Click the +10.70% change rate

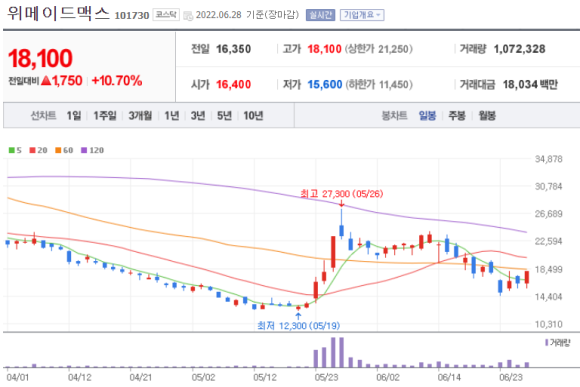coord(117,81)
